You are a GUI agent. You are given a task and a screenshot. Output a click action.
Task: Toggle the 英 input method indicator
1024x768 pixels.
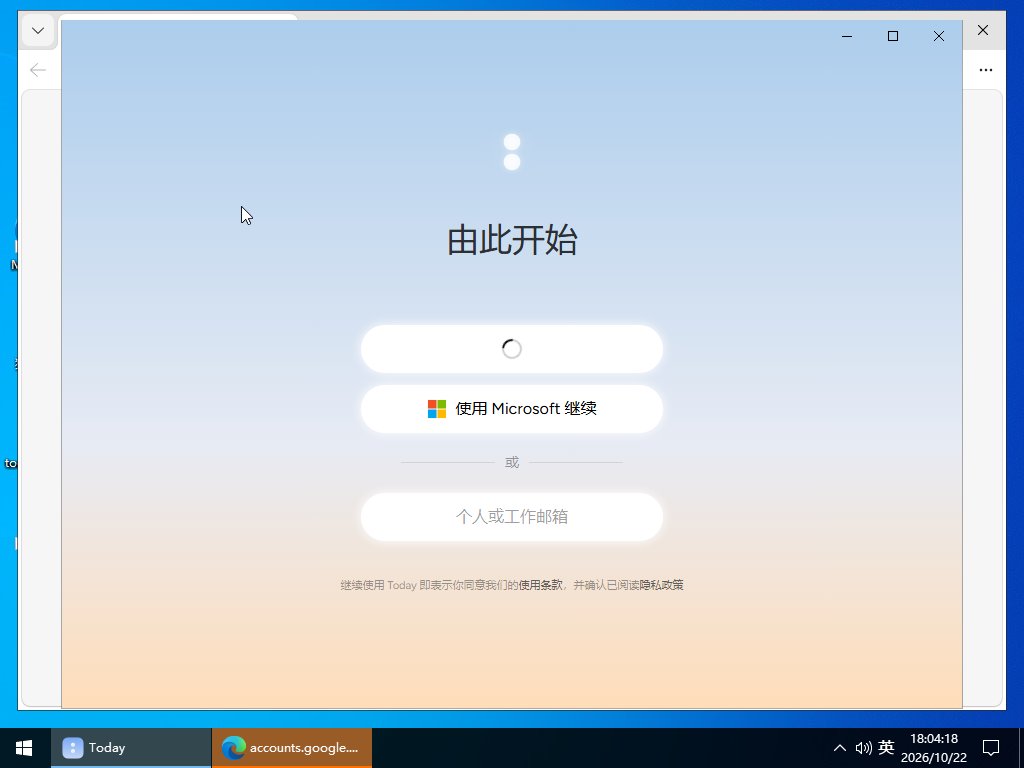pyautogui.click(x=886, y=747)
